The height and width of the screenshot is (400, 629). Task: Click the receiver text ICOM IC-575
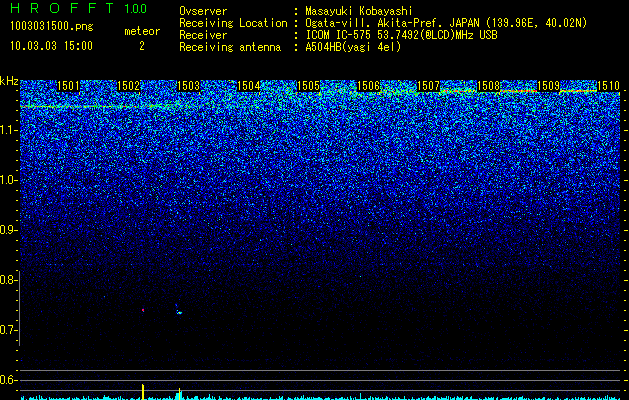[x=340, y=35]
